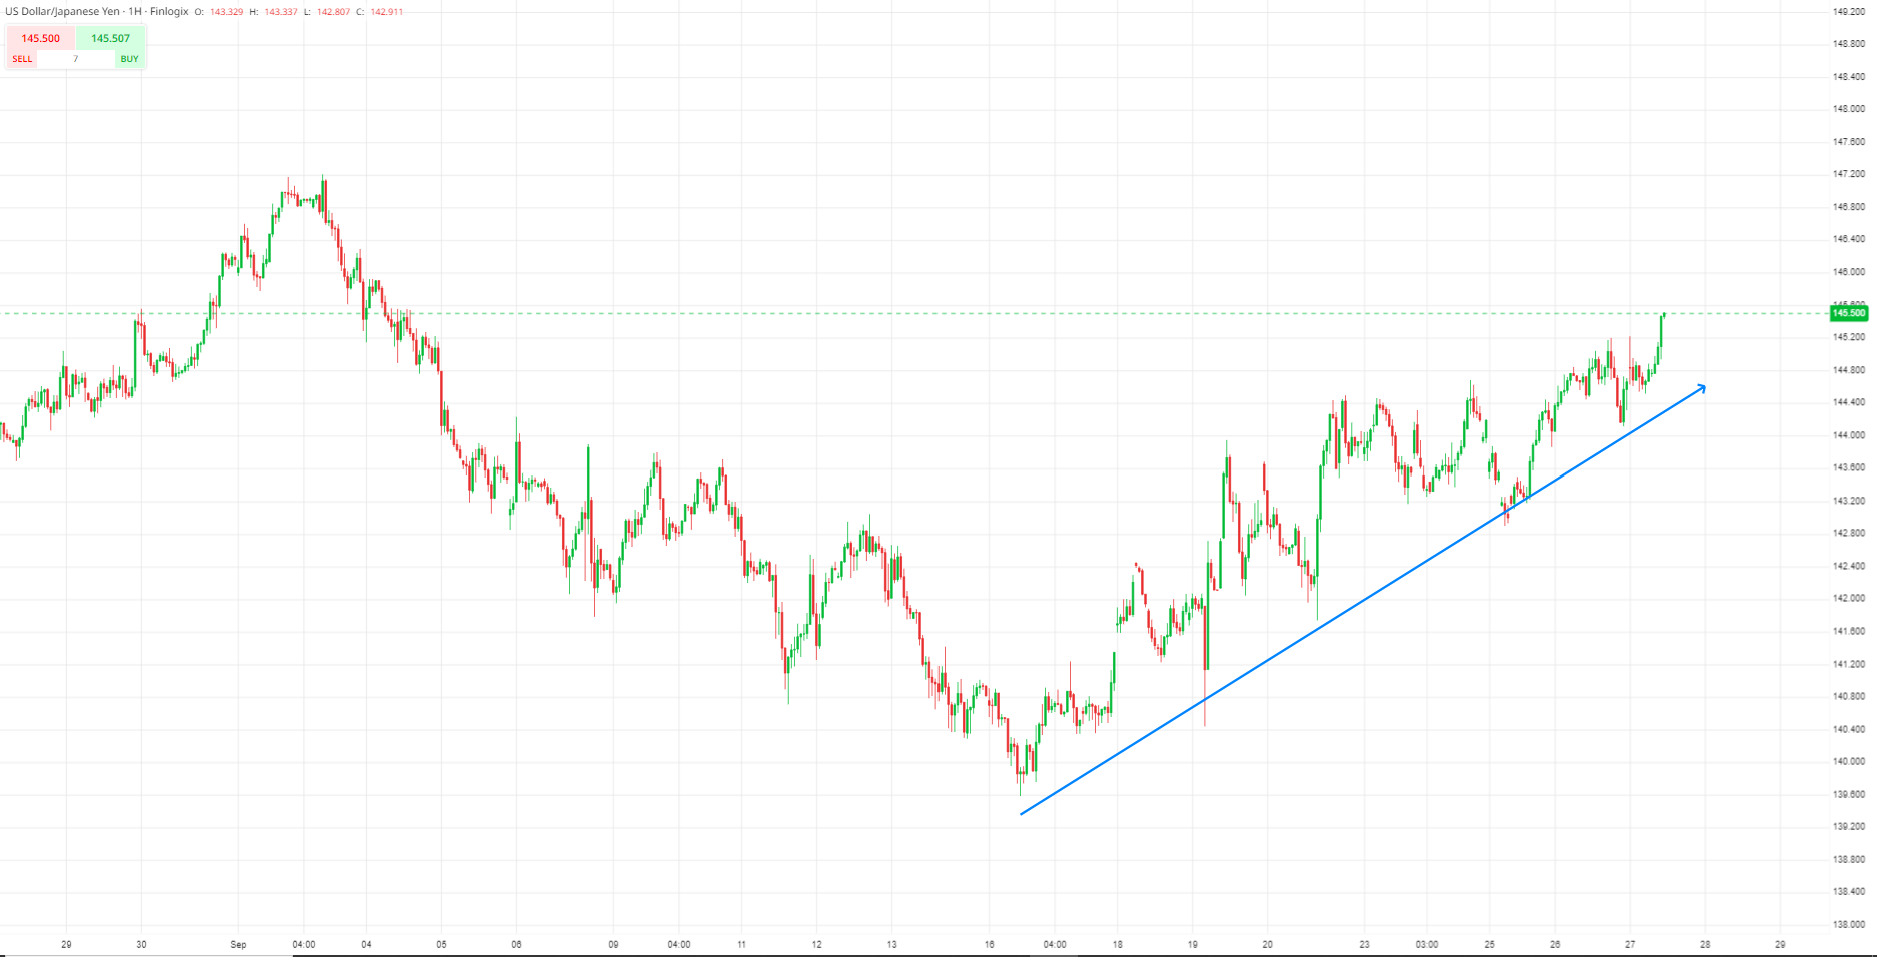The height and width of the screenshot is (957, 1877).
Task: Click the Low value 142.807 in legend
Action: (333, 12)
